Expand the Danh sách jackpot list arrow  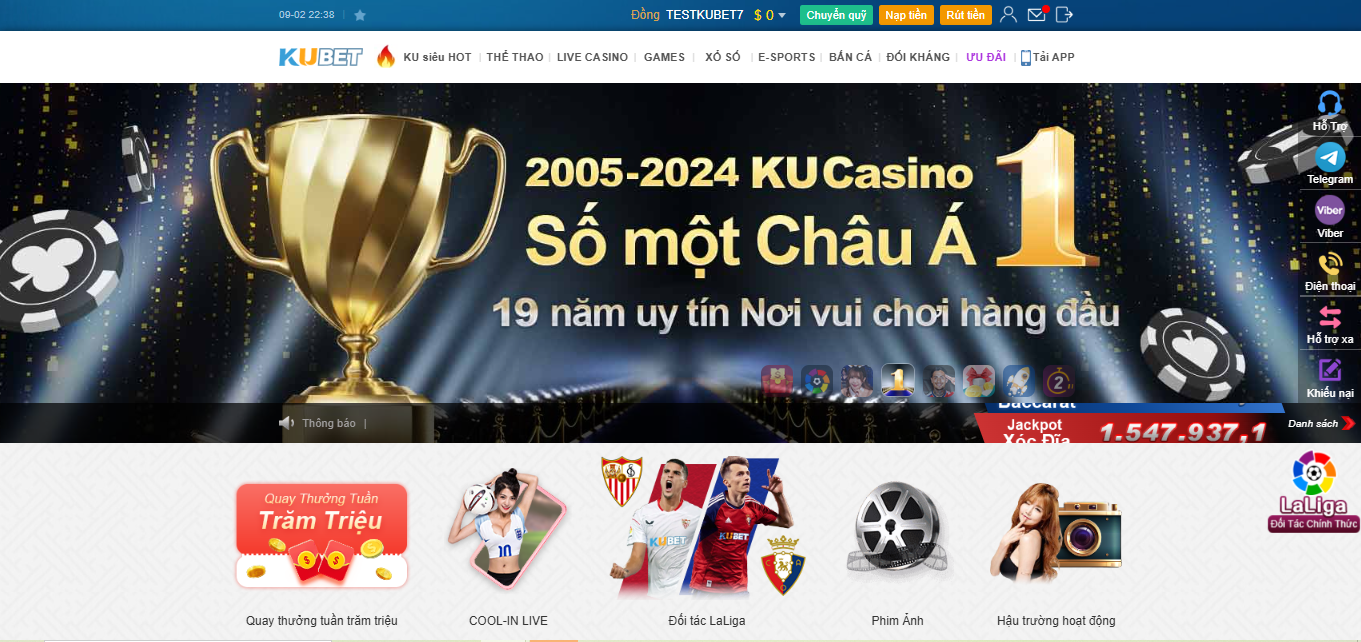[x=1348, y=423]
